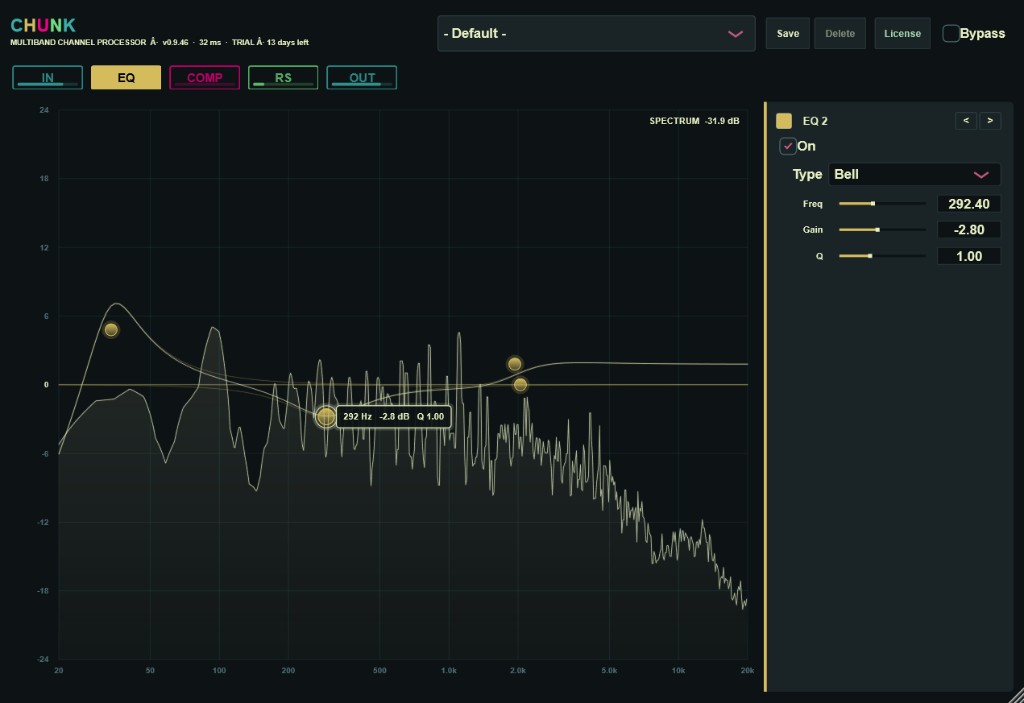Click the Freq value field 292.40
1024x703 pixels.
click(x=969, y=204)
